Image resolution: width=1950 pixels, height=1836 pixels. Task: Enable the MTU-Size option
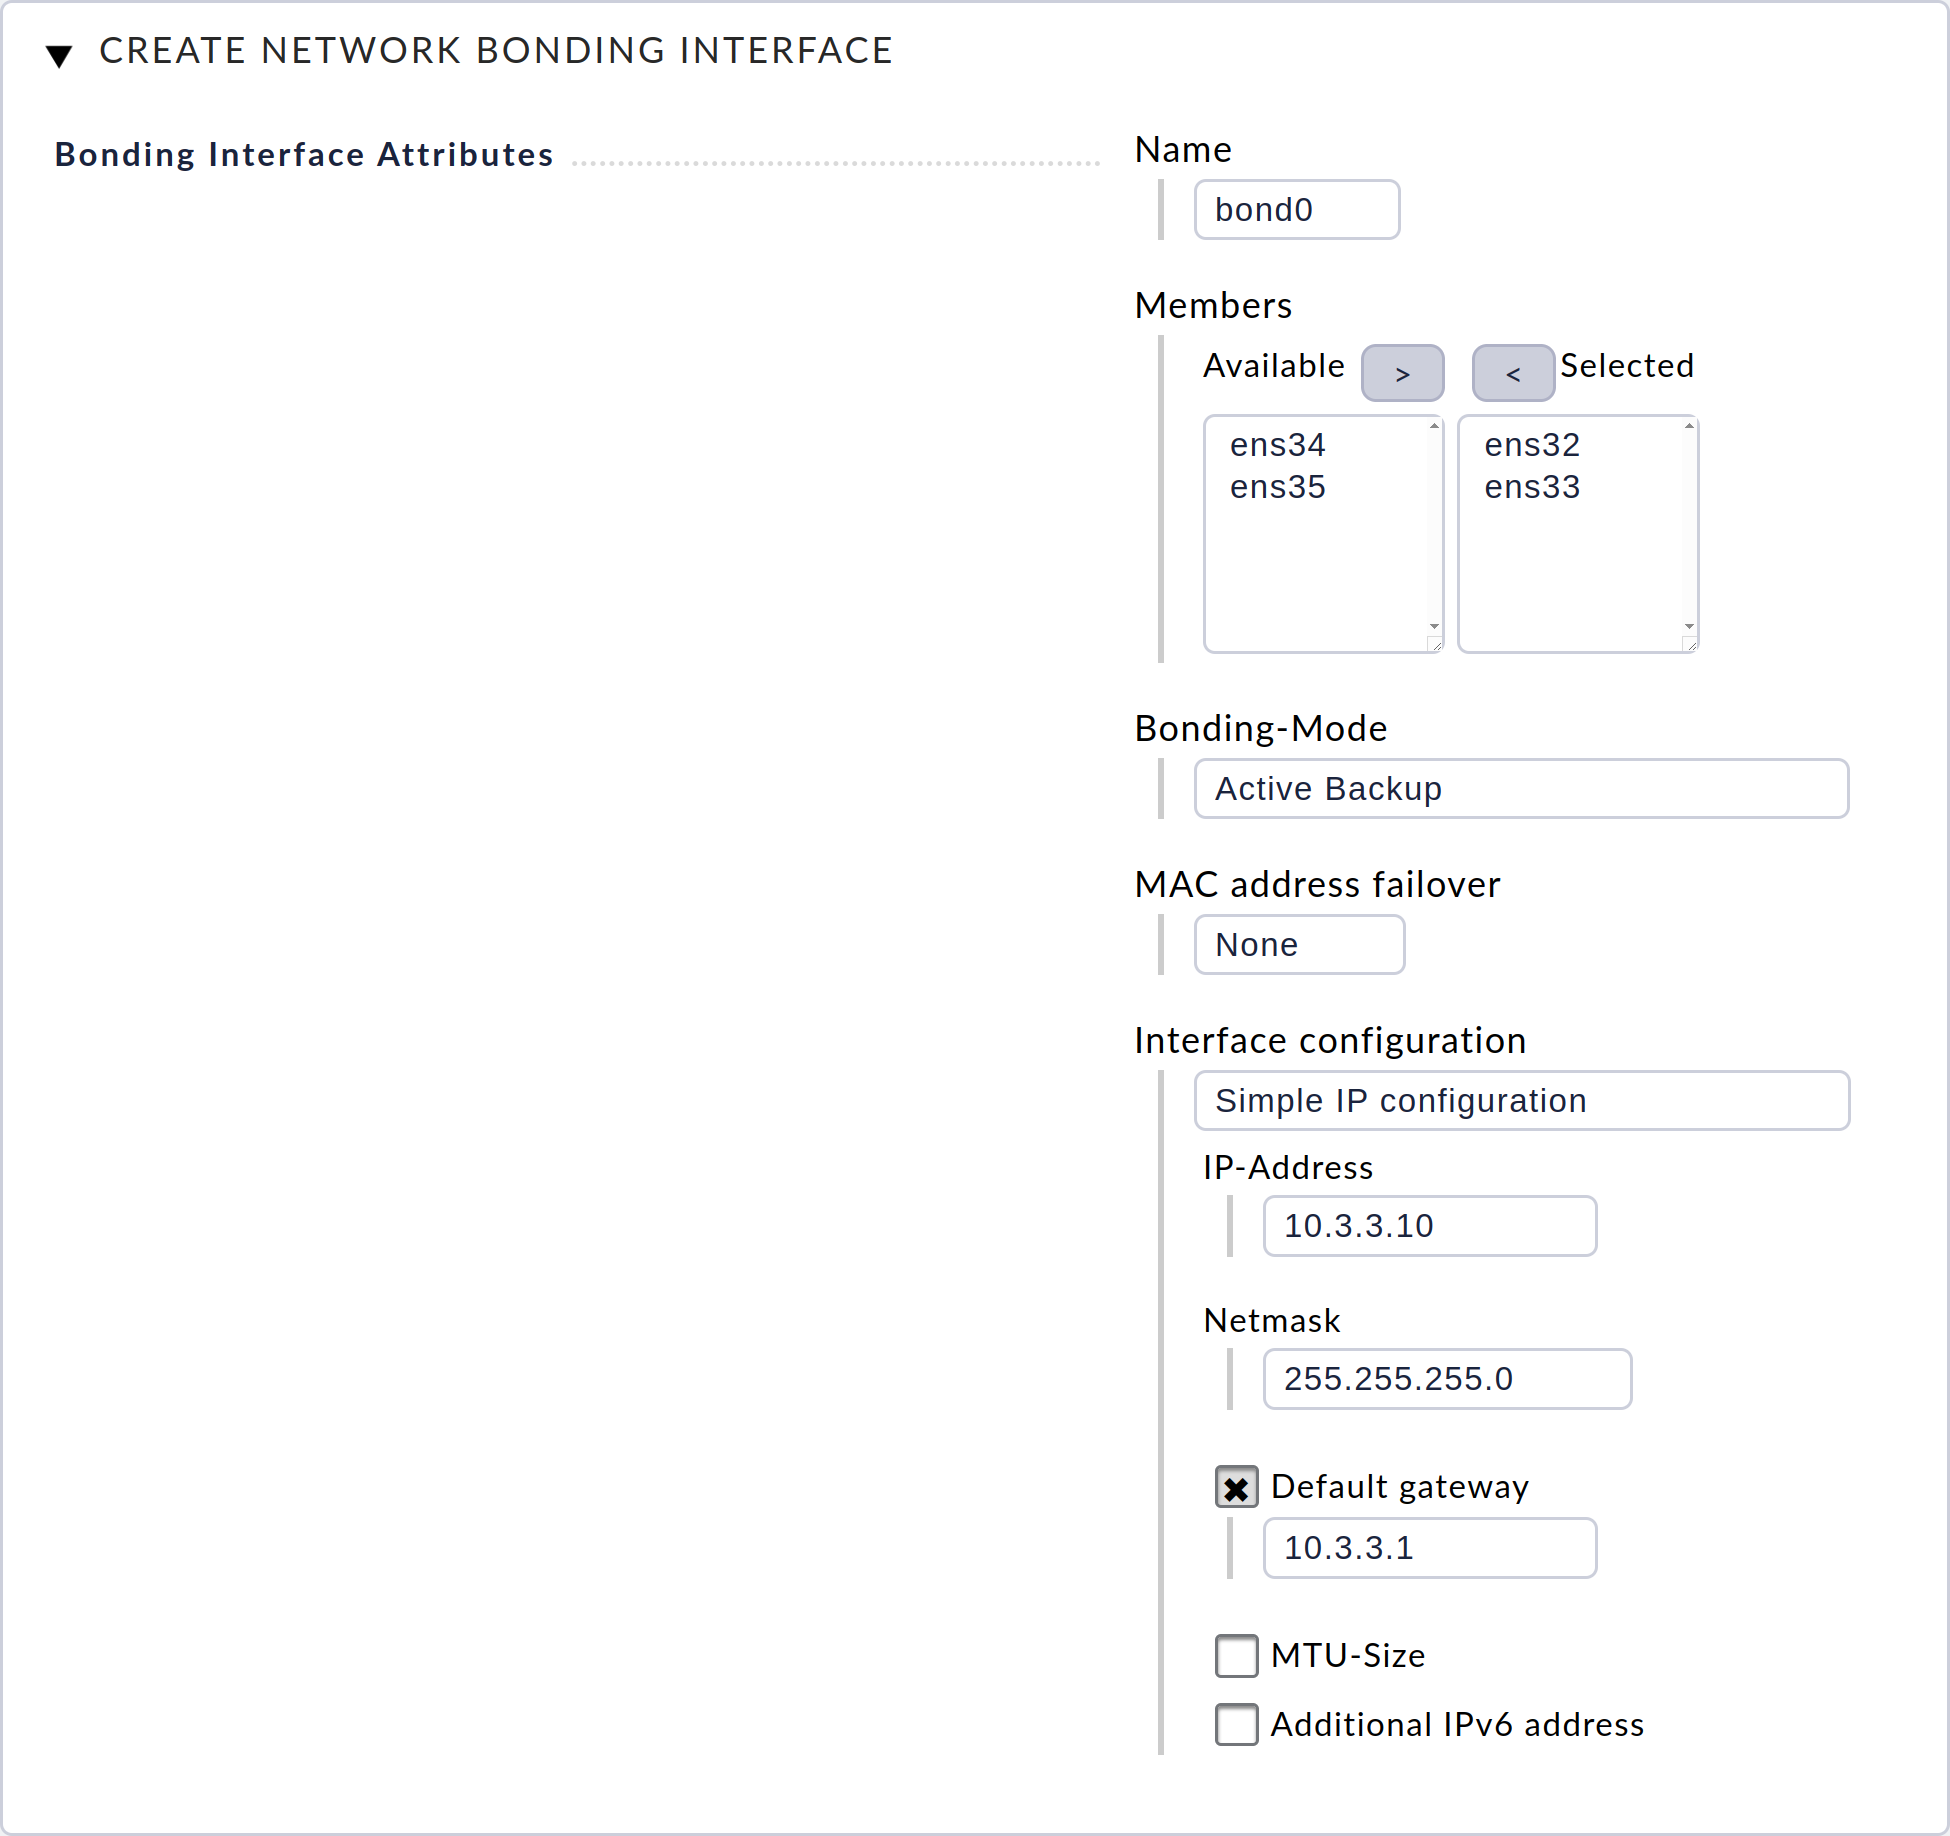1236,1656
